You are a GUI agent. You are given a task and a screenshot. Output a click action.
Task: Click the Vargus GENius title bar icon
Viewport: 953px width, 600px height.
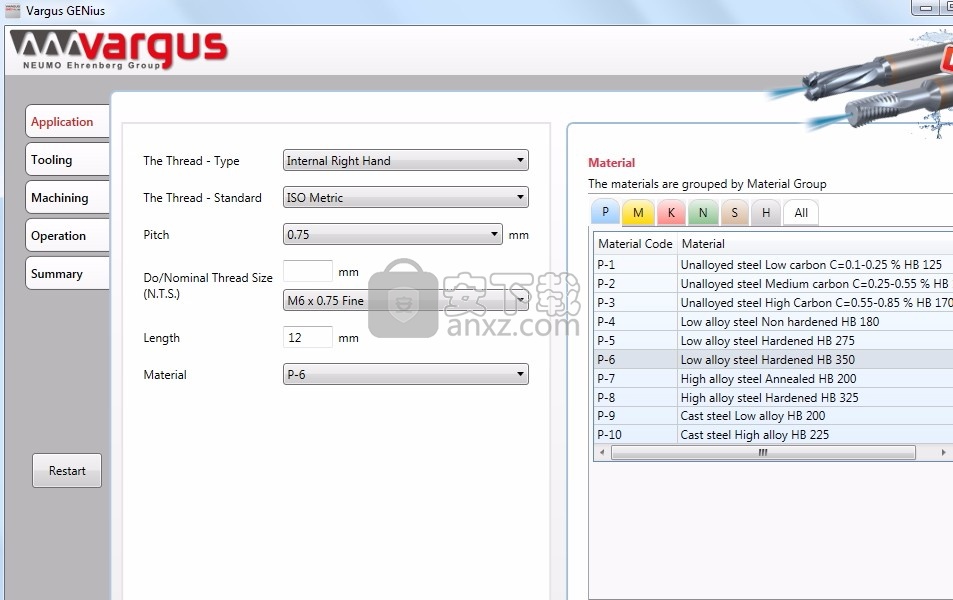pos(12,10)
